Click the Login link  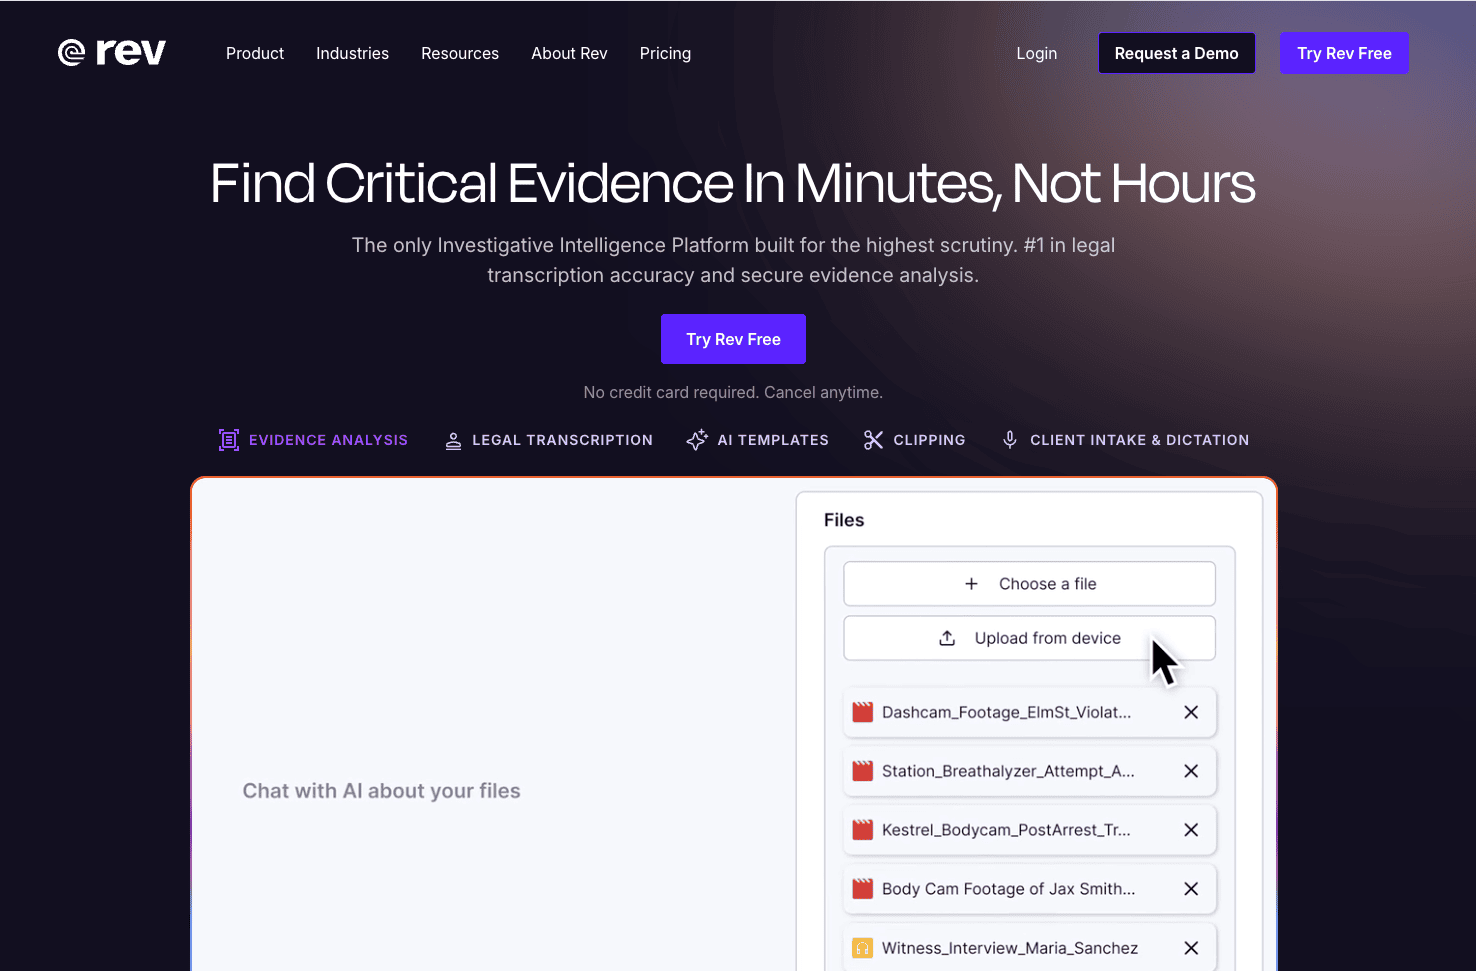(1037, 53)
